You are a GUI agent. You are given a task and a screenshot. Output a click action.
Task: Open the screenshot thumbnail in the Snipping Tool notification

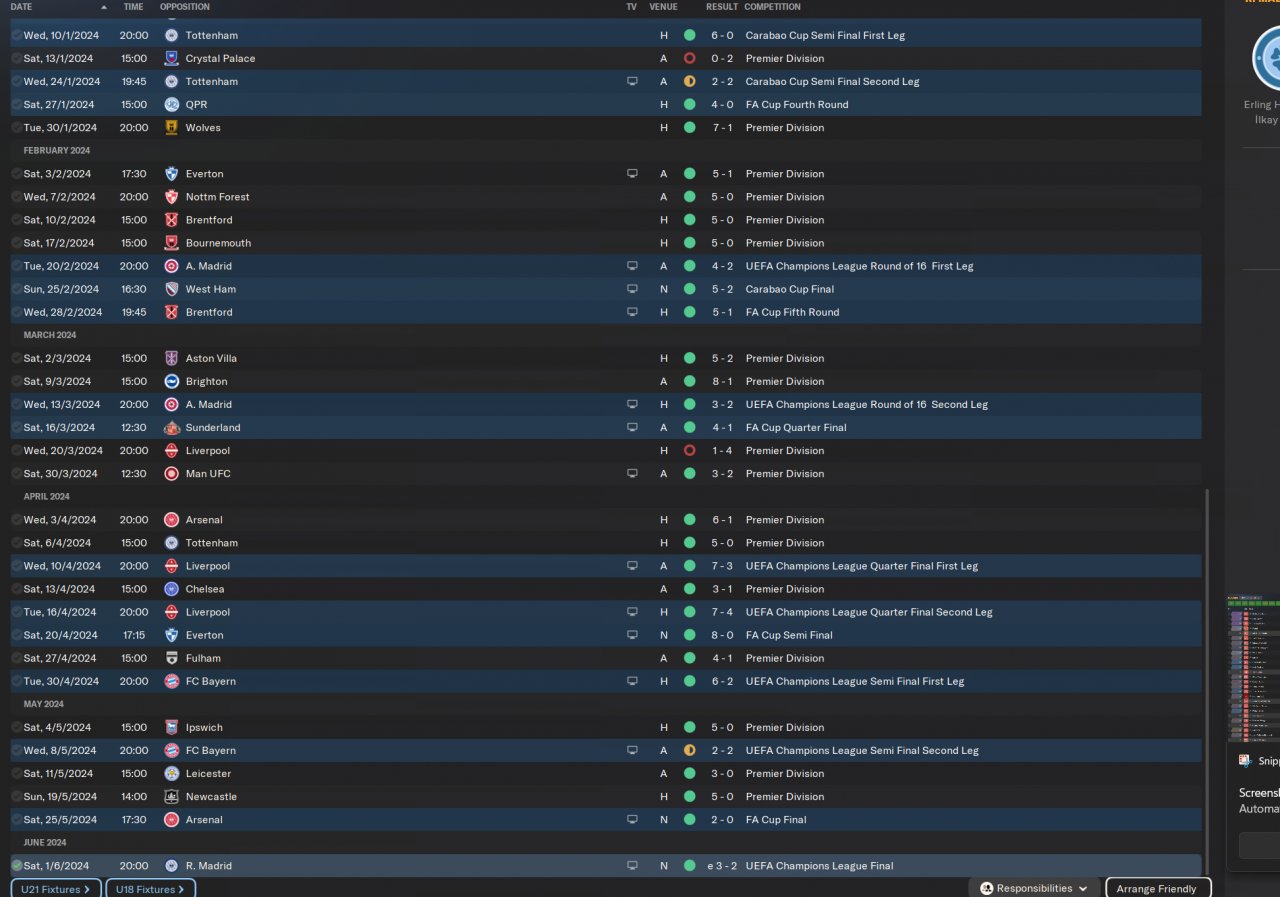(x=1254, y=668)
